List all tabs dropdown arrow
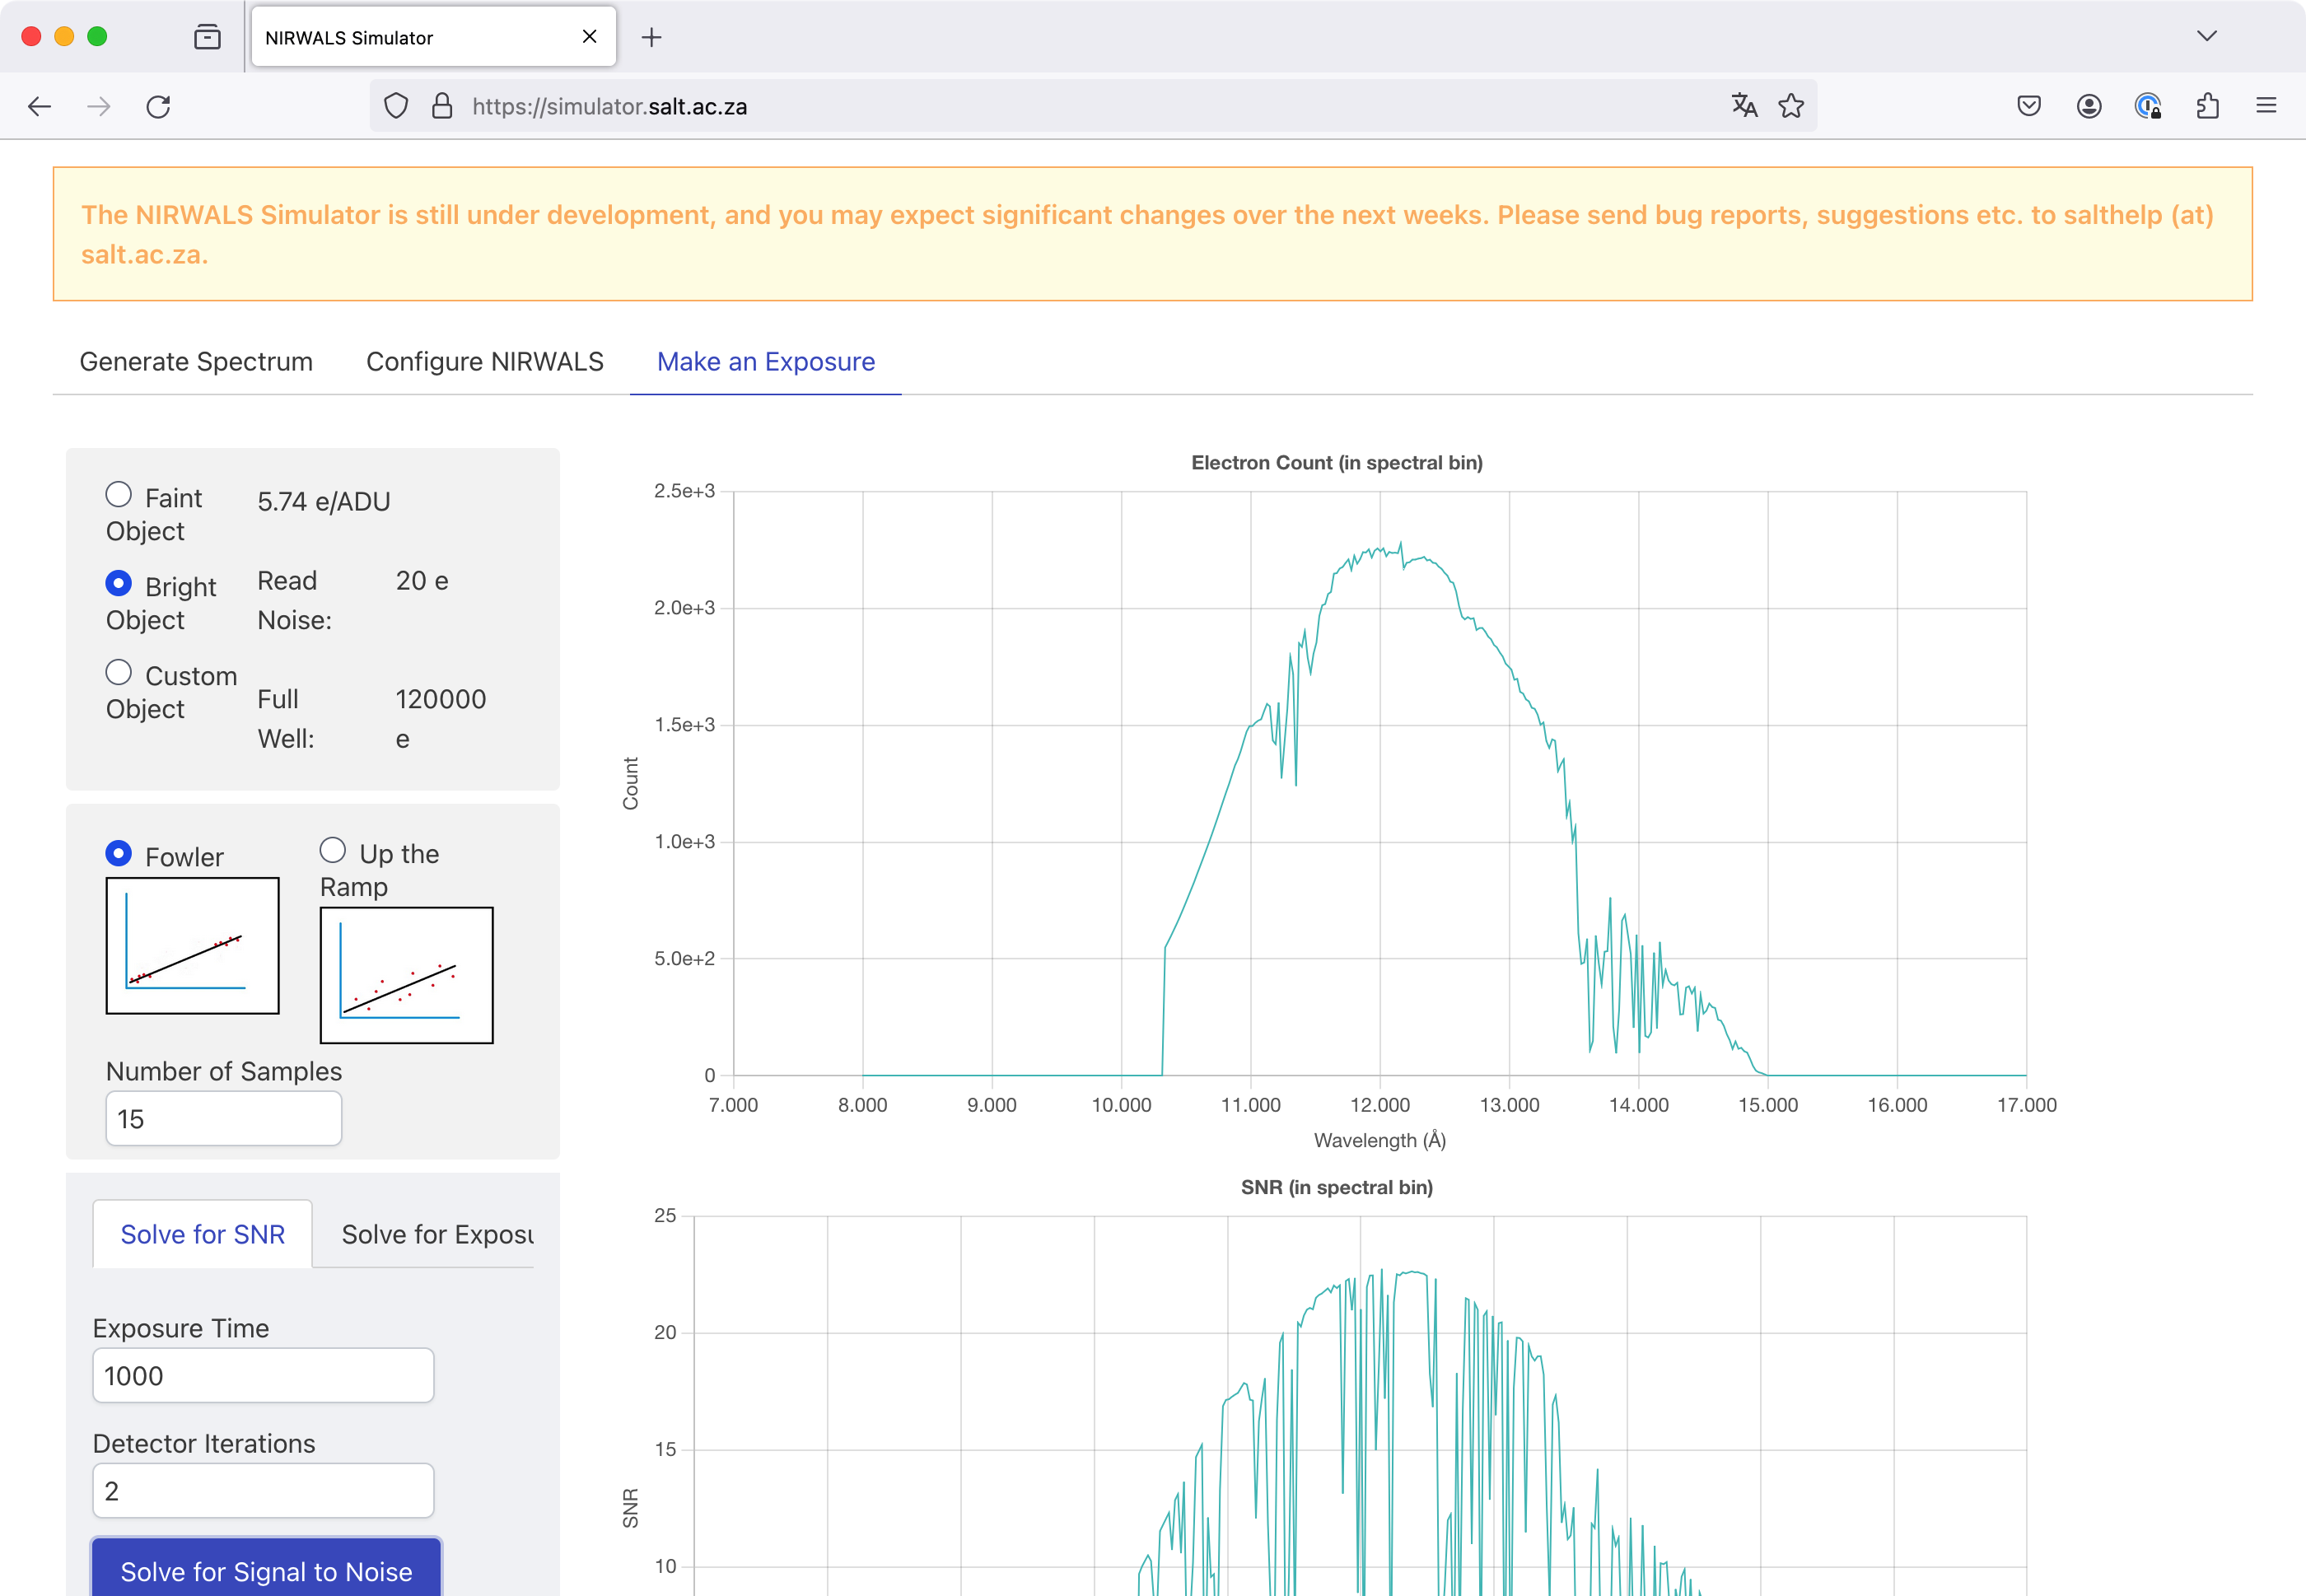 tap(2206, 37)
